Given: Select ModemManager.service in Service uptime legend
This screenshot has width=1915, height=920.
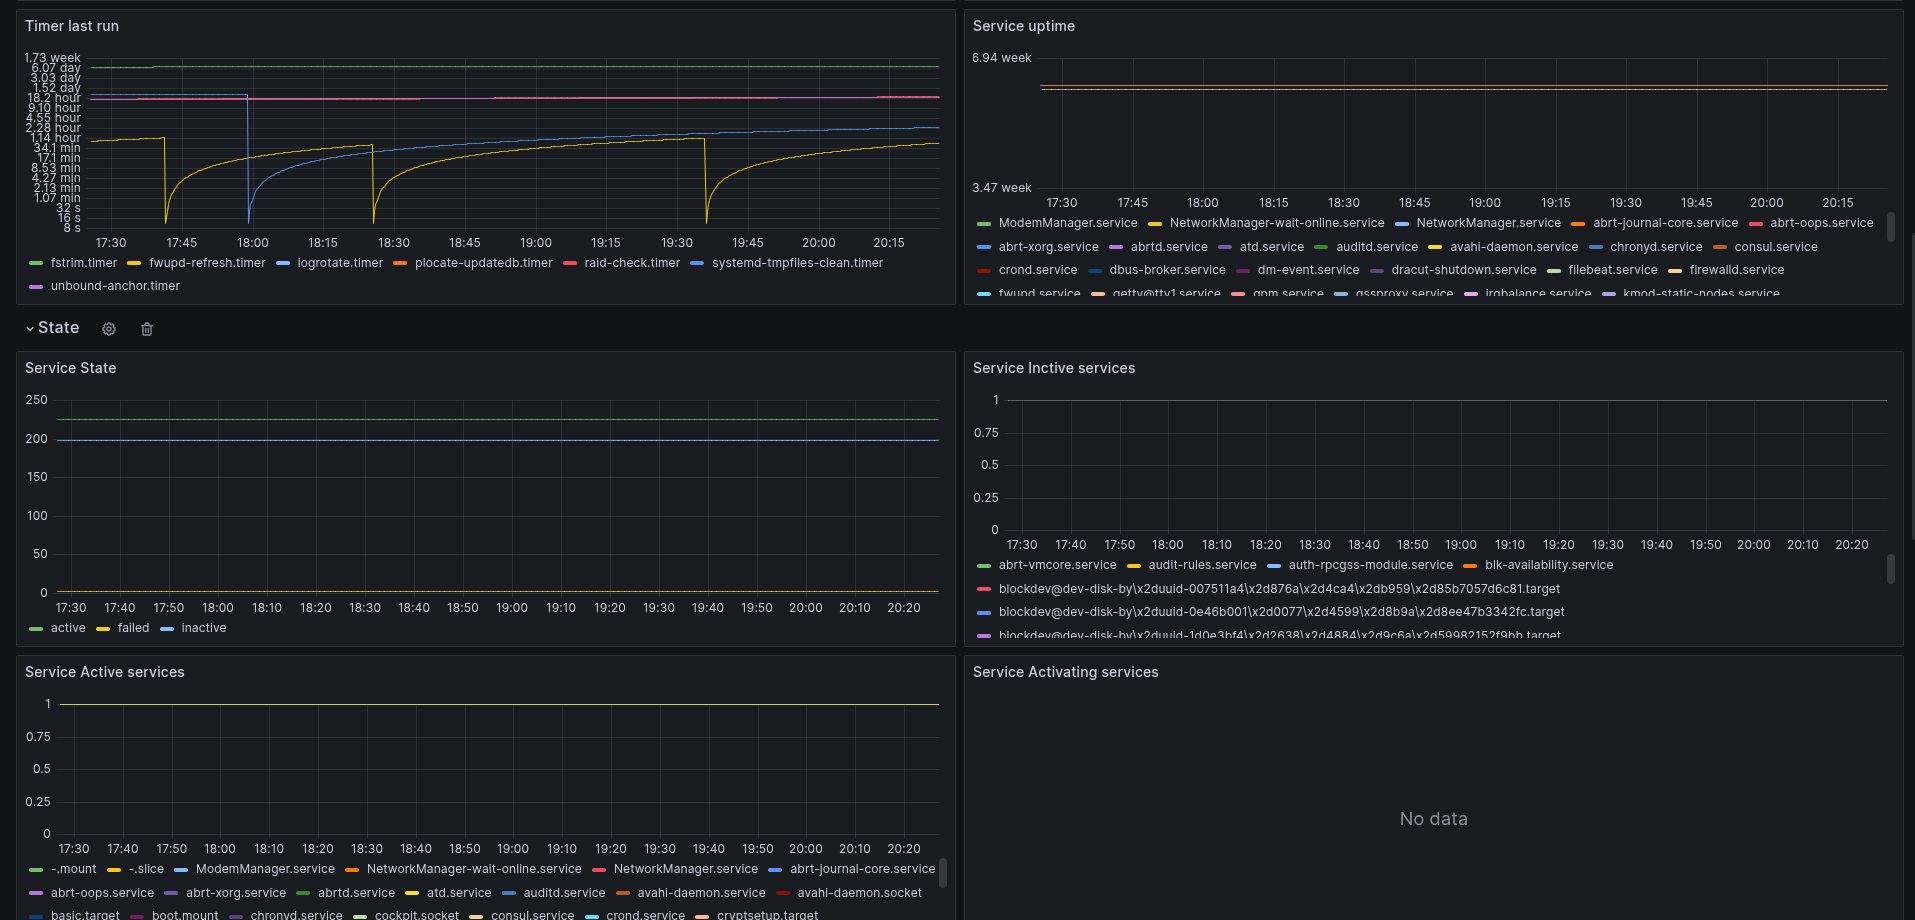Looking at the screenshot, I should (x=1068, y=223).
